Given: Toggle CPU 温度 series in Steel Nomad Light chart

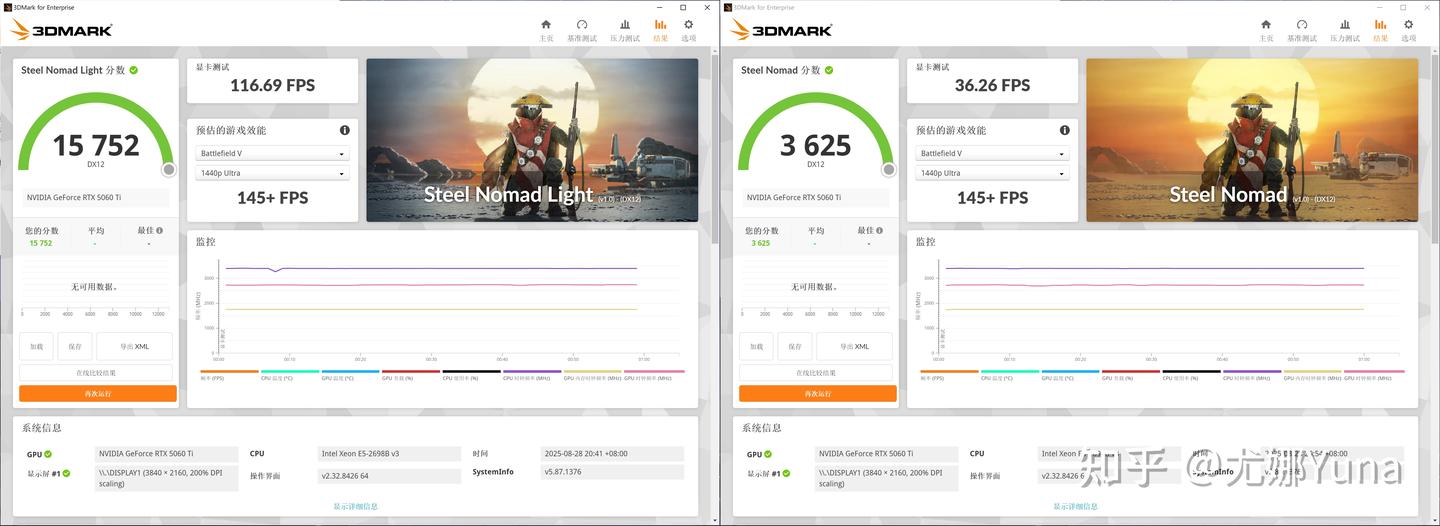Looking at the screenshot, I should (290, 375).
